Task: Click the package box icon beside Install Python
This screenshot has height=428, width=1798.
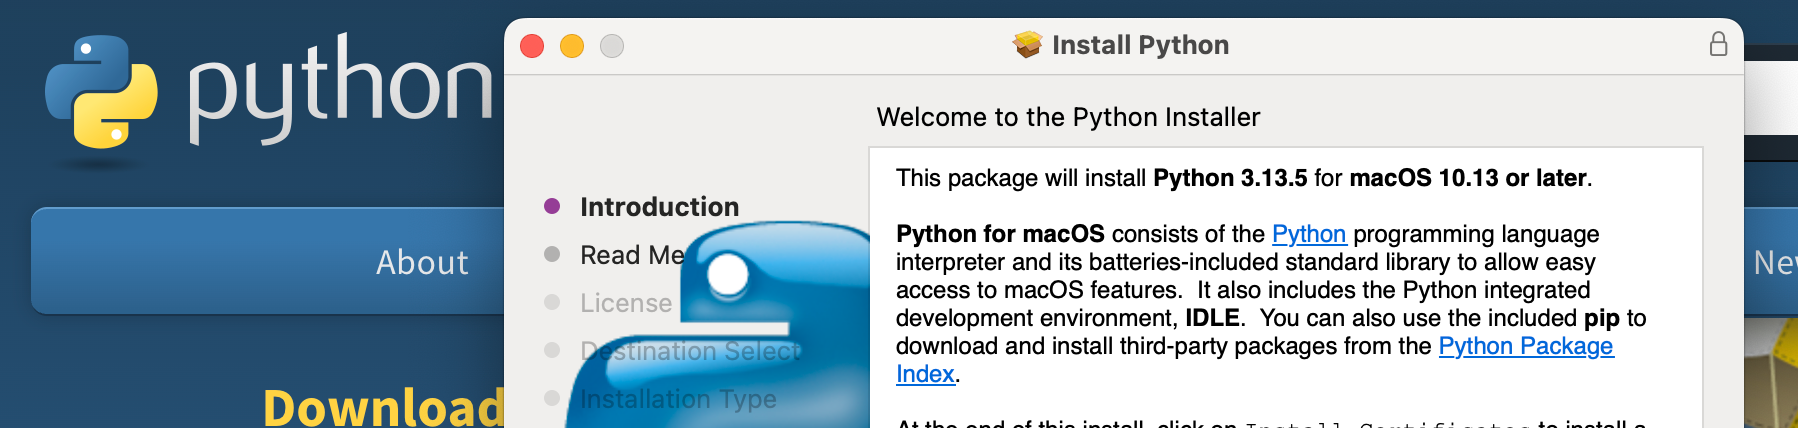Action: point(1027,45)
